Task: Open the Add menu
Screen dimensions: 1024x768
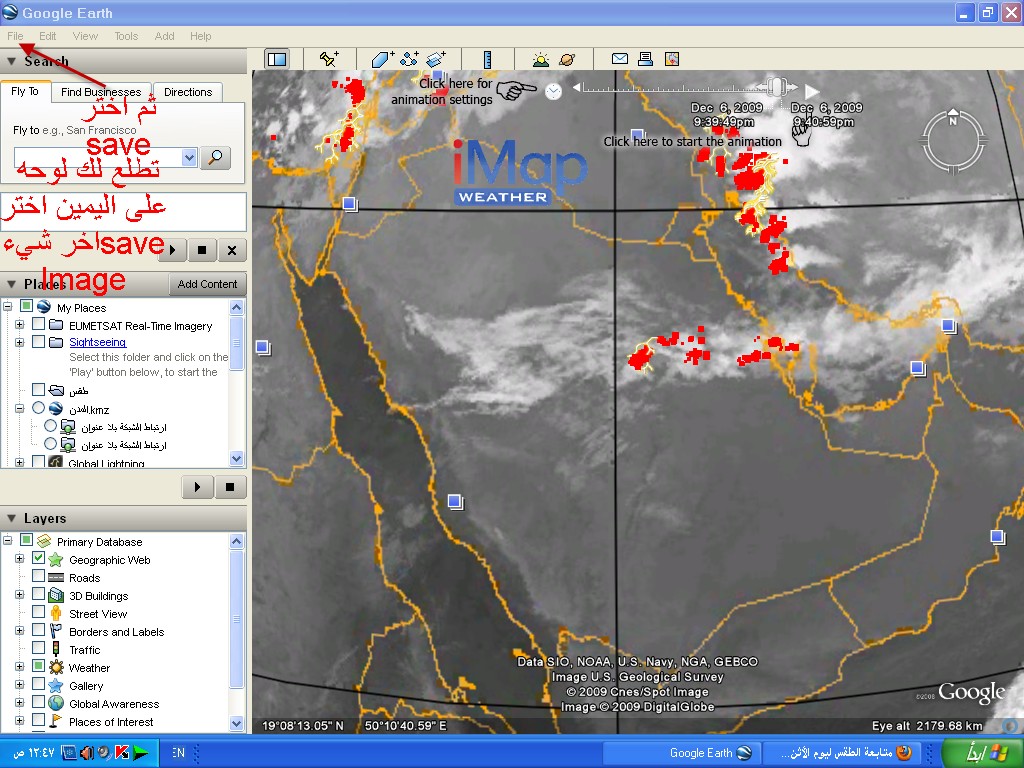Action: (165, 36)
